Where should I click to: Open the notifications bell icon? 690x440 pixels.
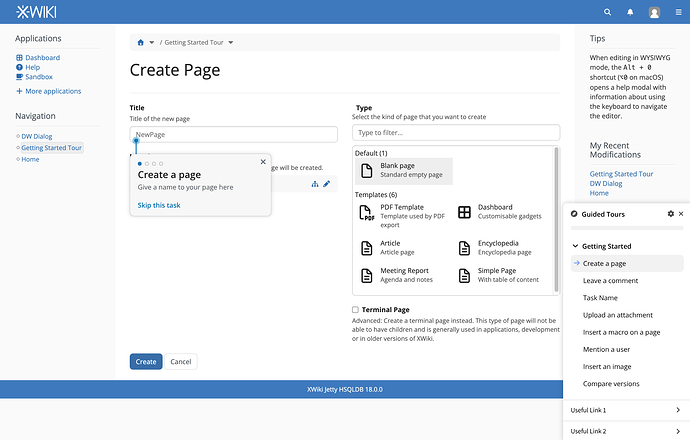pos(630,12)
